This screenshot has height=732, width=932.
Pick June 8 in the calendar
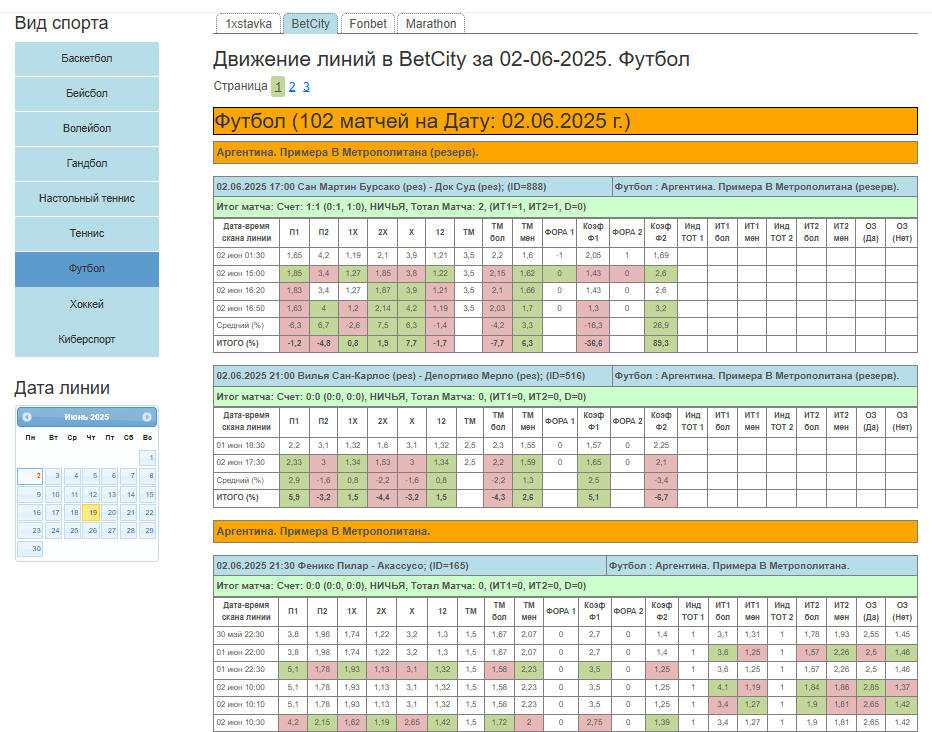pos(147,476)
